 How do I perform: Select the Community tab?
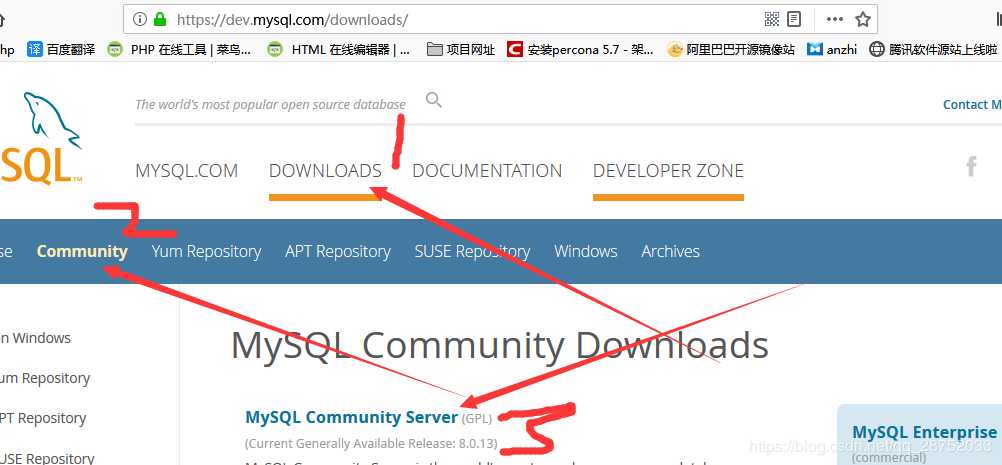(x=82, y=251)
